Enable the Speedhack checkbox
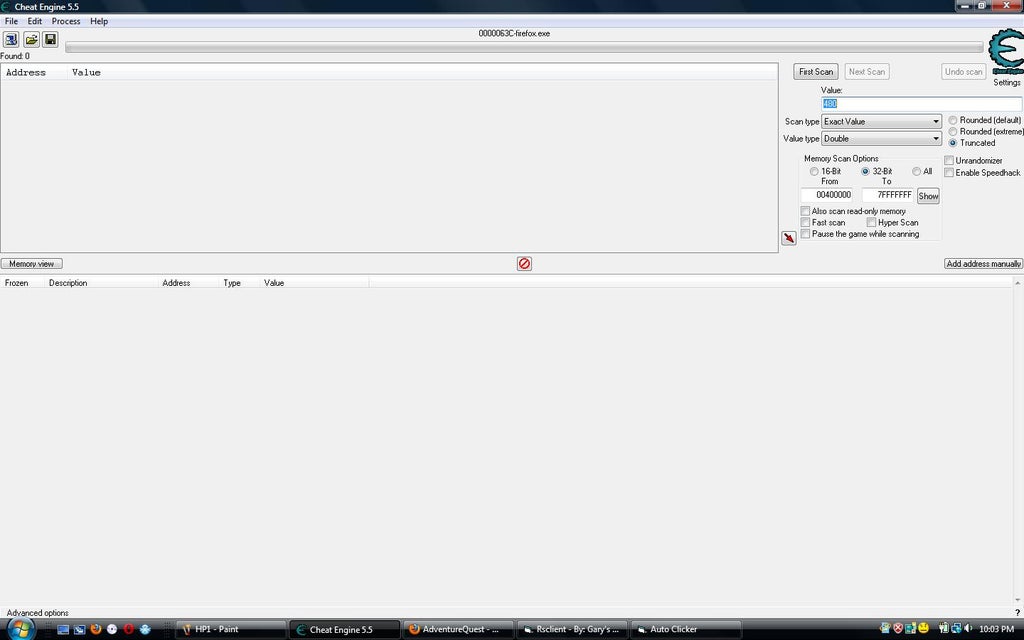The height and width of the screenshot is (640, 1024). click(x=949, y=171)
